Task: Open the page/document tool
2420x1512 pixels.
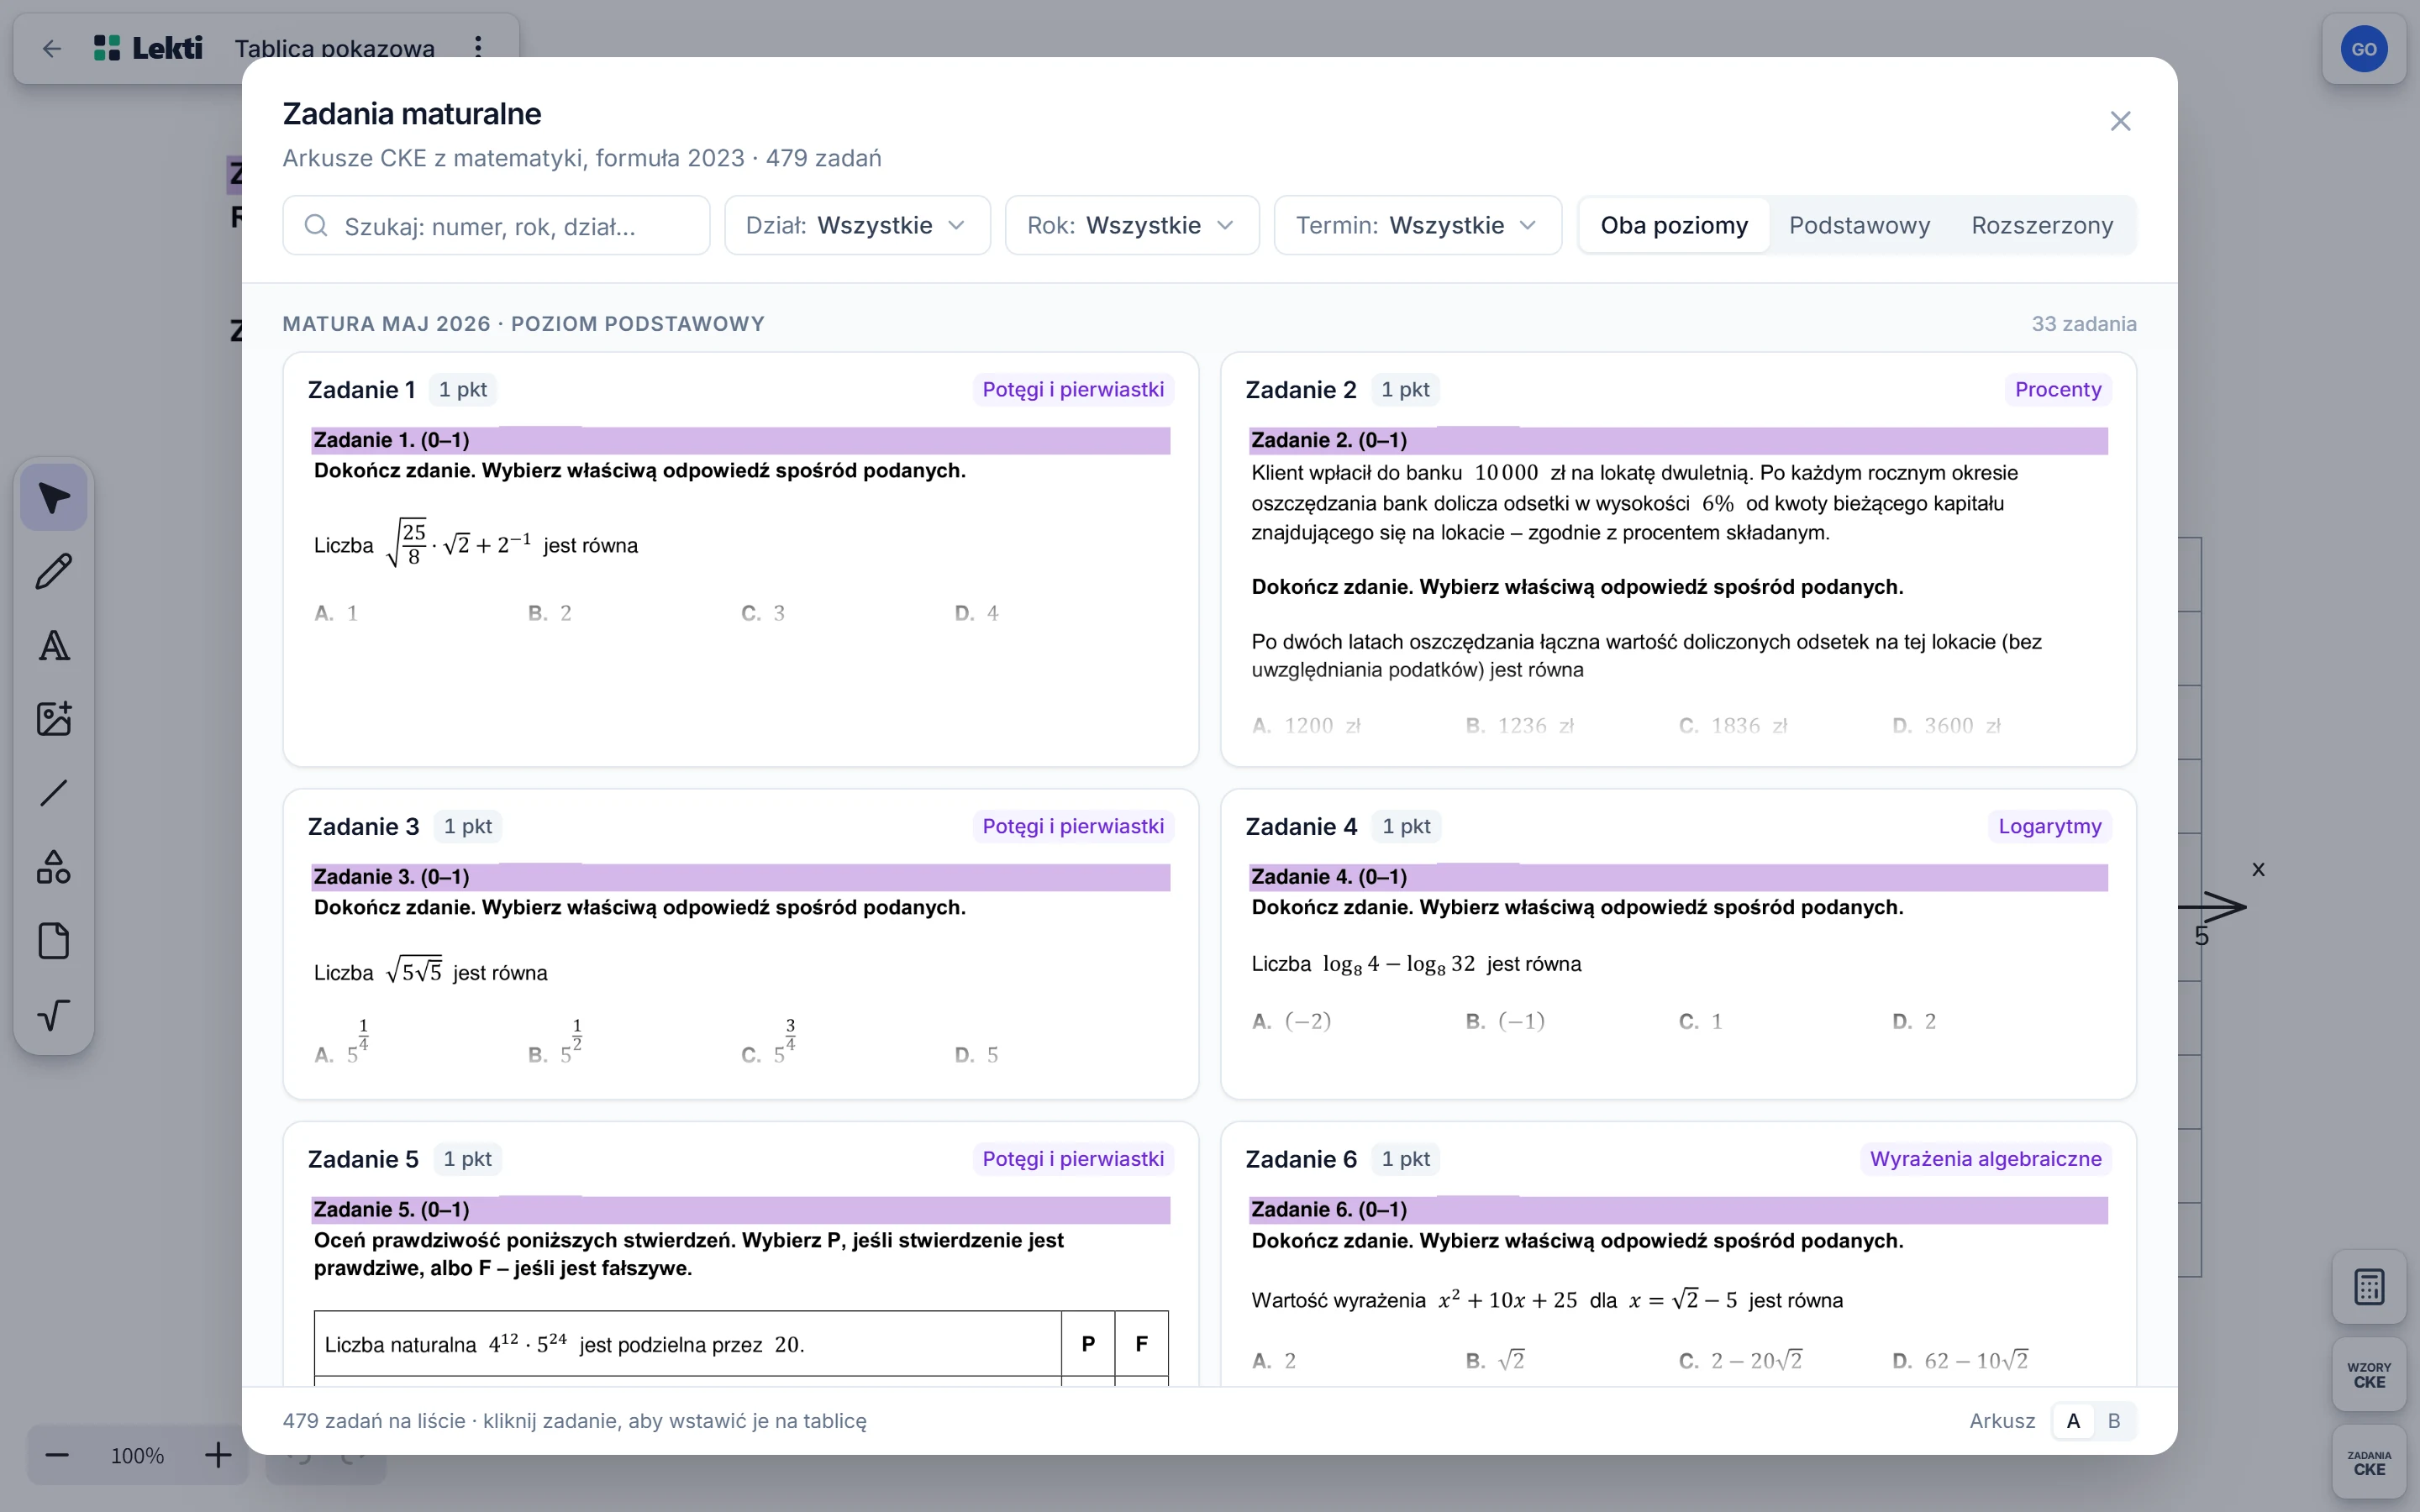Action: pos(54,941)
